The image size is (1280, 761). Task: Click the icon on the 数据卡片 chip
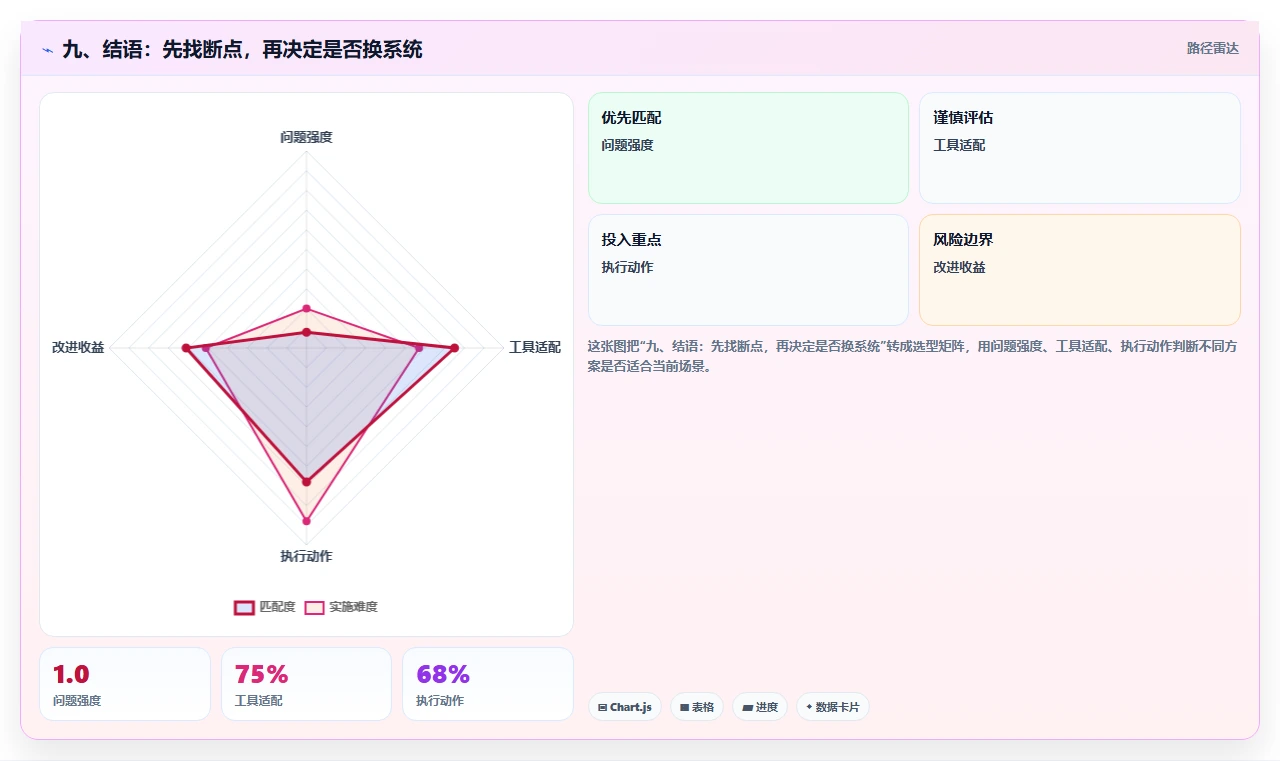click(x=809, y=707)
